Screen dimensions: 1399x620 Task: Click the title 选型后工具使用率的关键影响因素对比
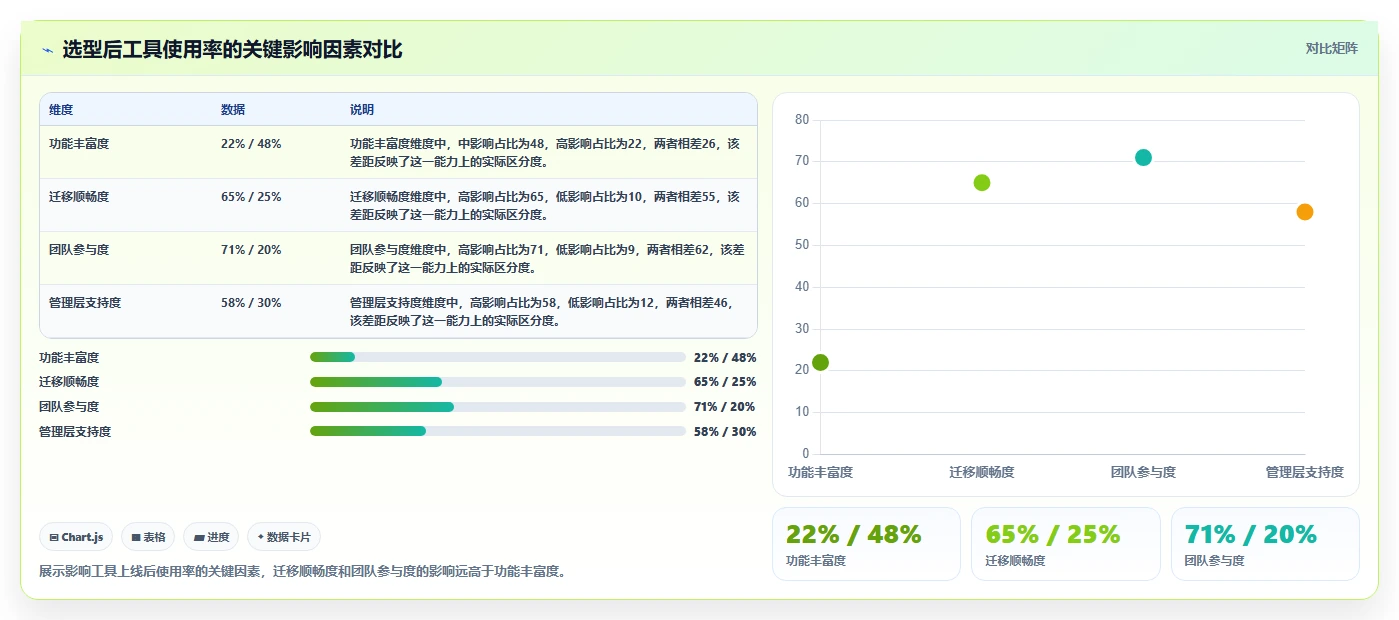(232, 50)
